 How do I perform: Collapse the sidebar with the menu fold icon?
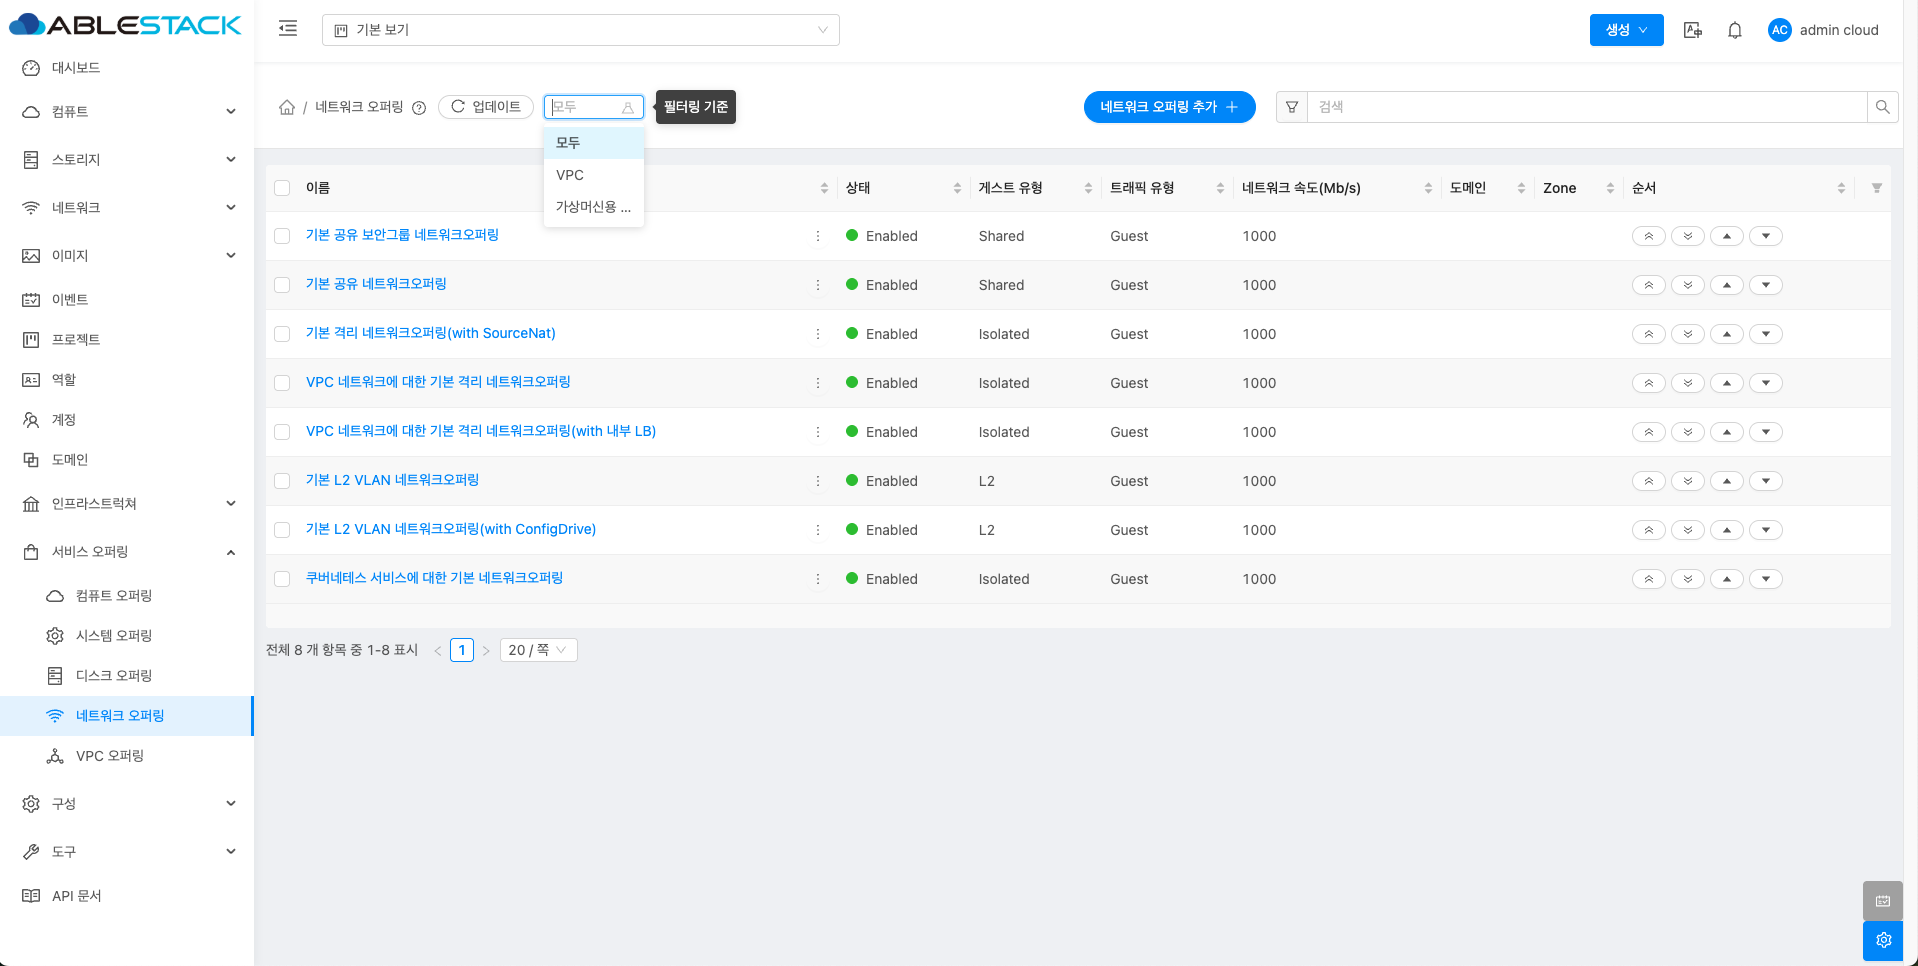tap(288, 29)
